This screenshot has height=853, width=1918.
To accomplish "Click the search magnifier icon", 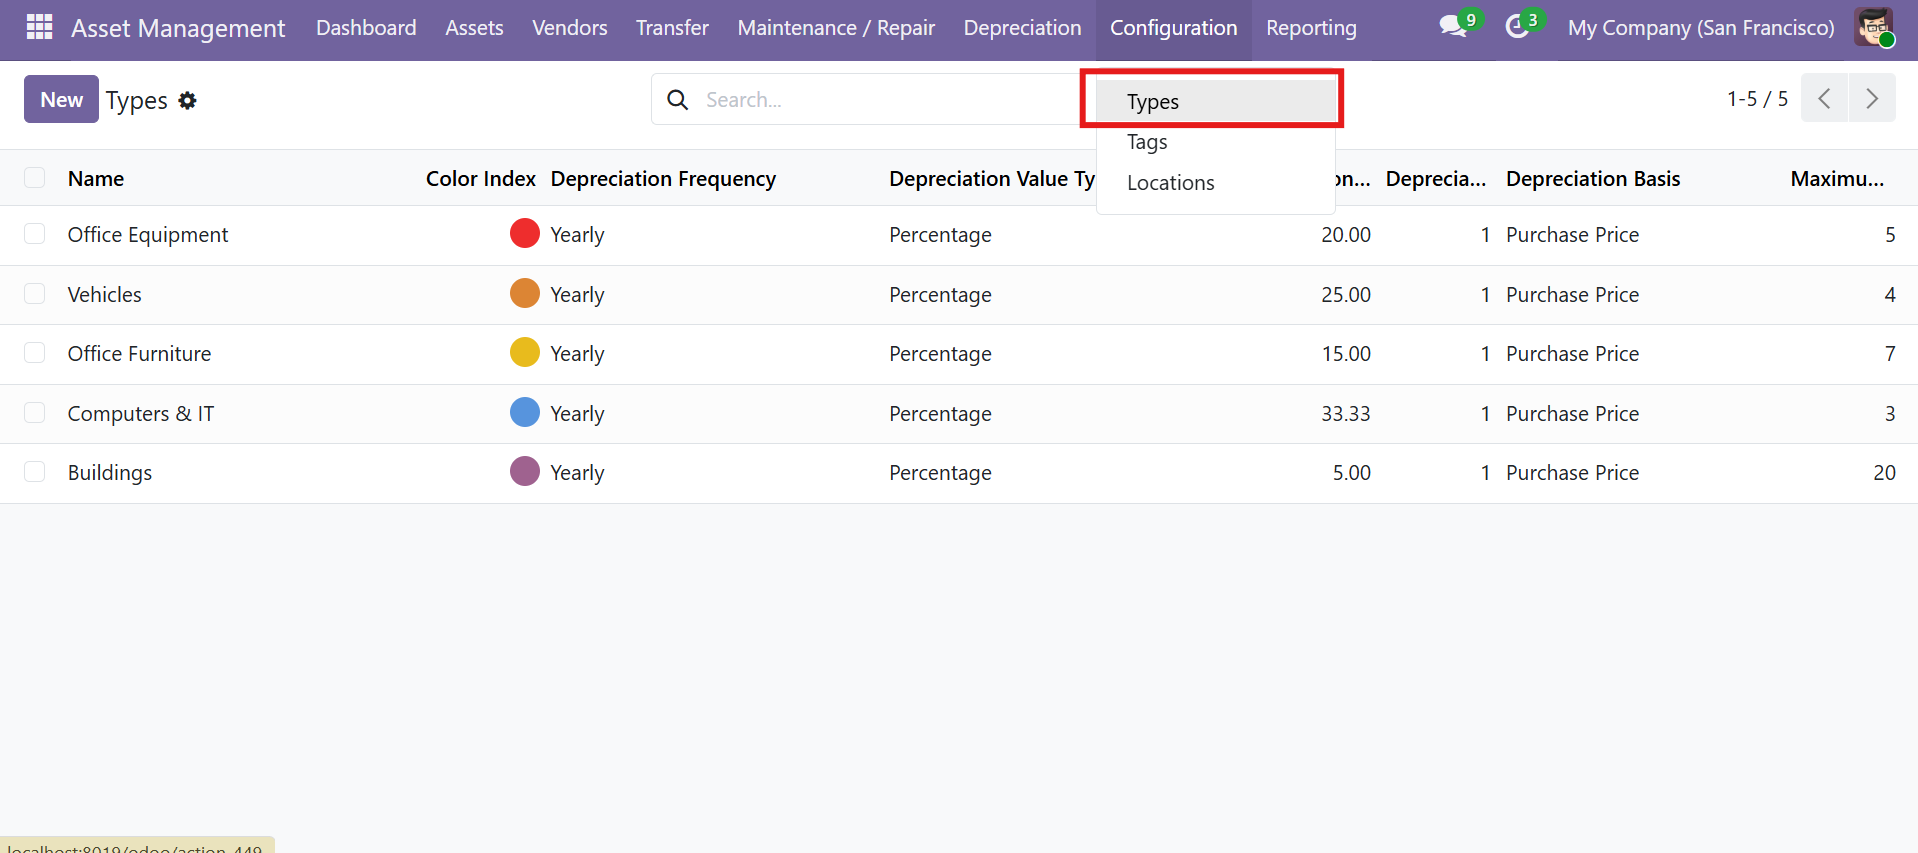I will tap(677, 100).
